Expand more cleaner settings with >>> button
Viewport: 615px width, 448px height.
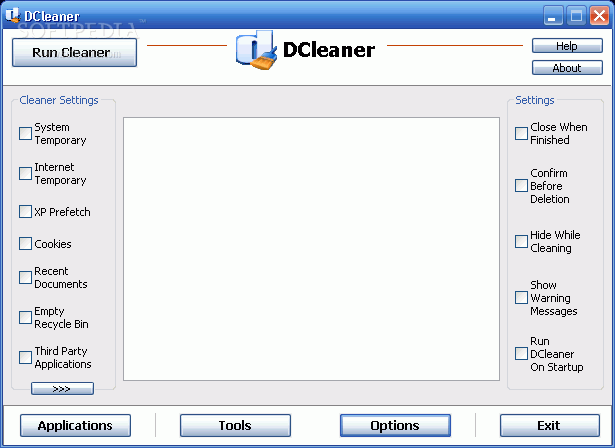[62, 389]
